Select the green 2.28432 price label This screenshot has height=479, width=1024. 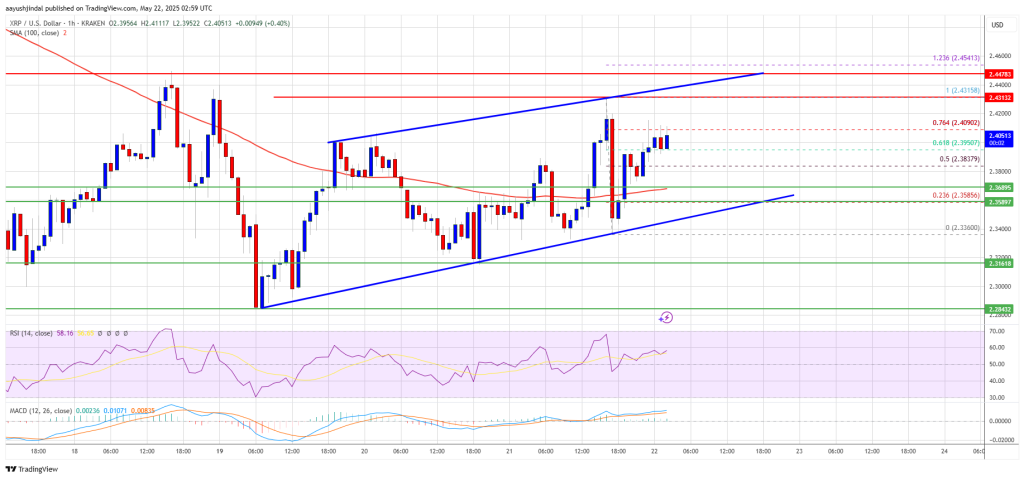click(998, 309)
